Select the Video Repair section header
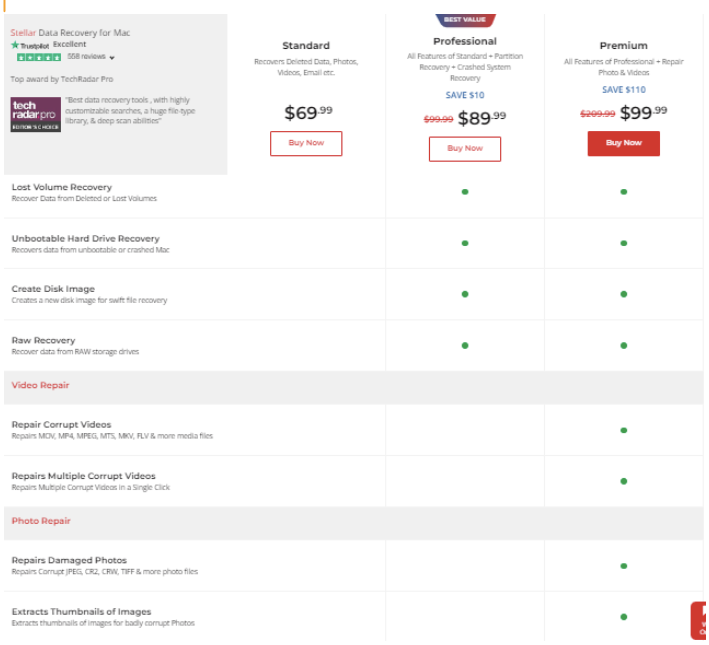The image size is (709, 645). click(x=40, y=385)
